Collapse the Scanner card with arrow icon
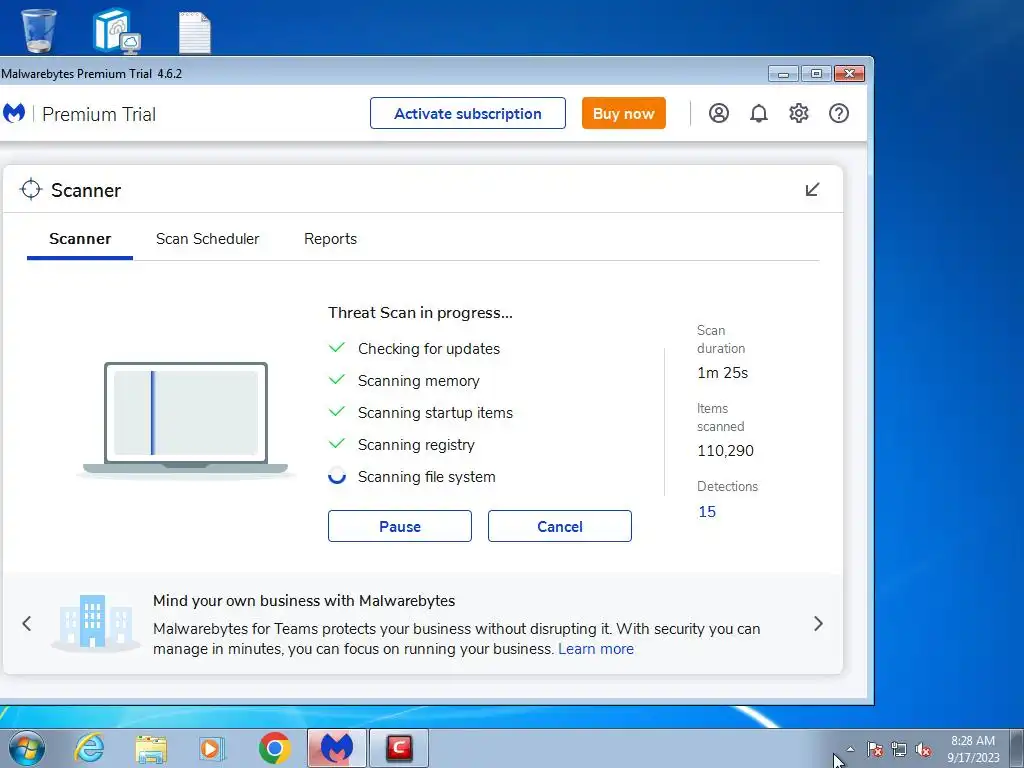 (x=812, y=189)
